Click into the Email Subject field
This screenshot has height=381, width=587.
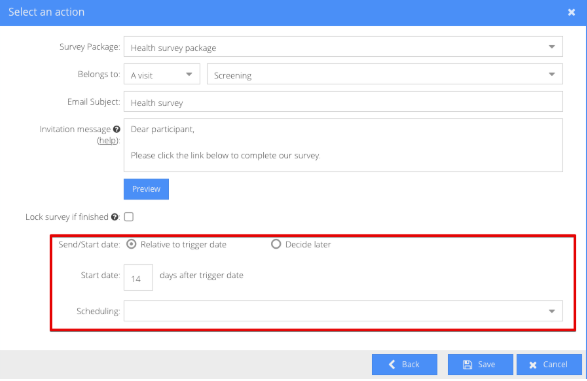point(343,101)
